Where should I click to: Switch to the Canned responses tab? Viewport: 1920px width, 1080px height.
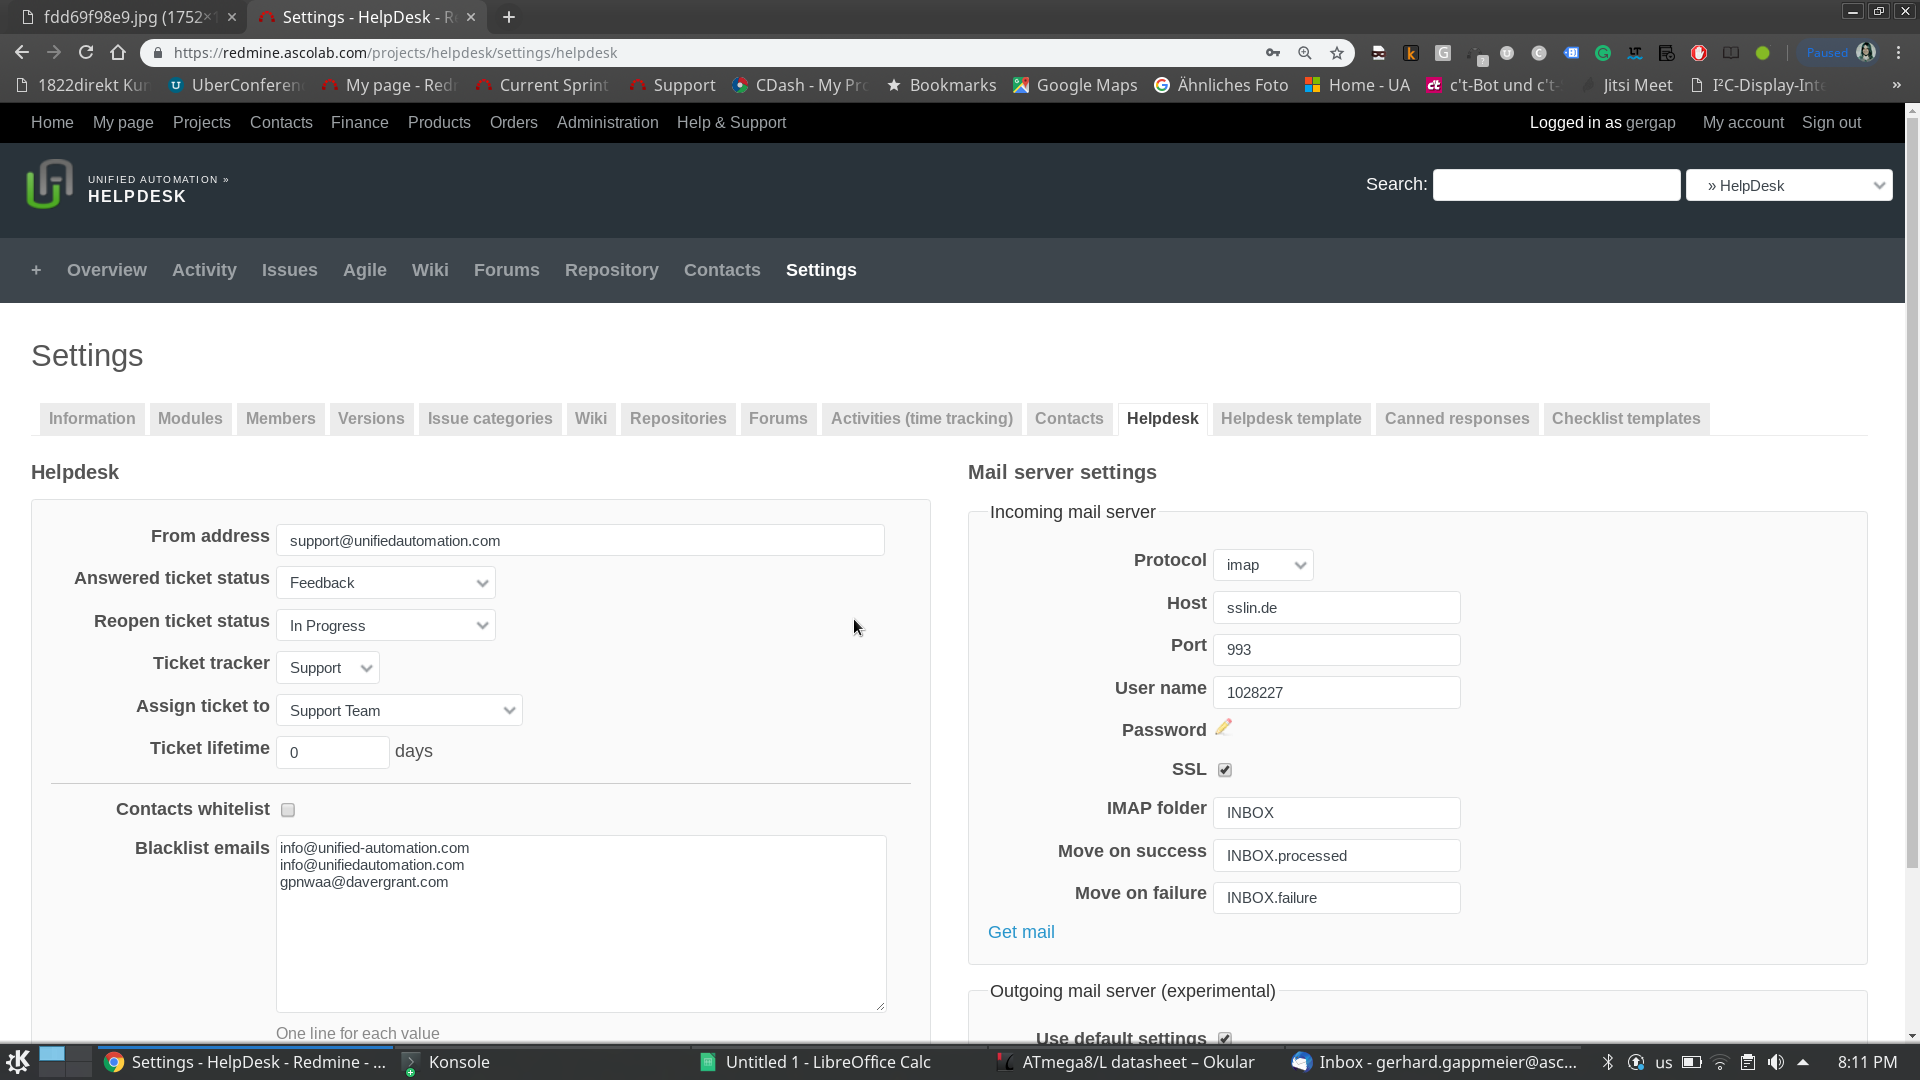tap(1457, 419)
